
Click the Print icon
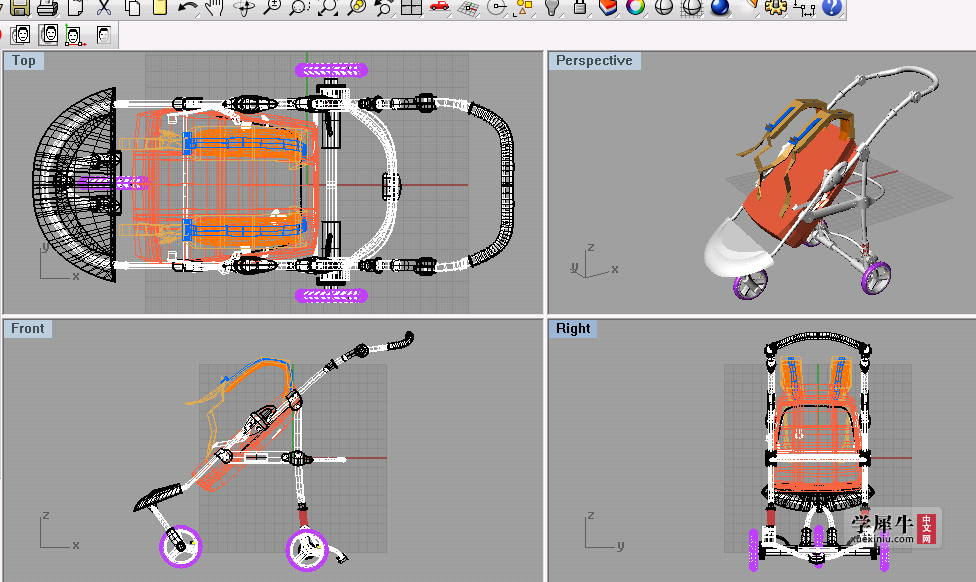(48, 7)
